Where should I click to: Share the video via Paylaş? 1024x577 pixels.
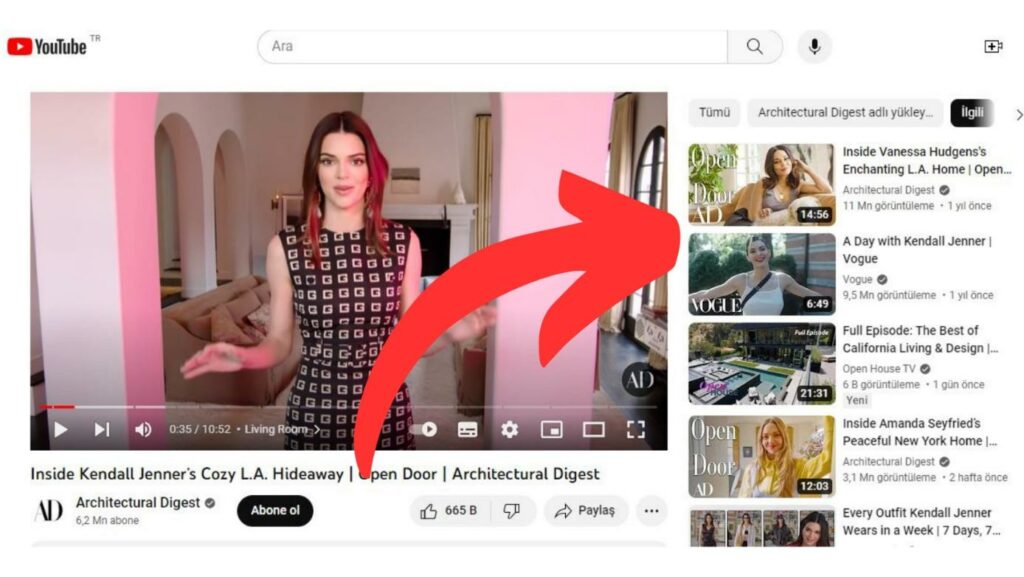click(585, 510)
